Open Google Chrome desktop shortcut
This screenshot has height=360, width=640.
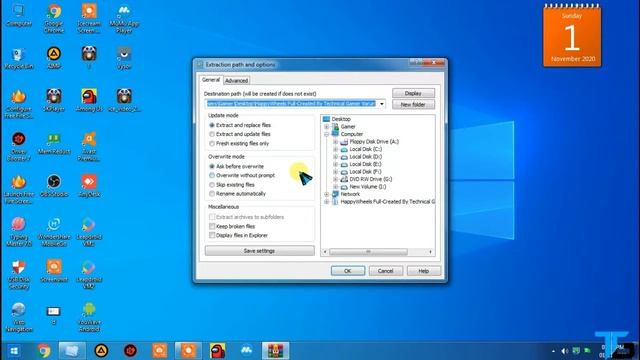(x=54, y=18)
